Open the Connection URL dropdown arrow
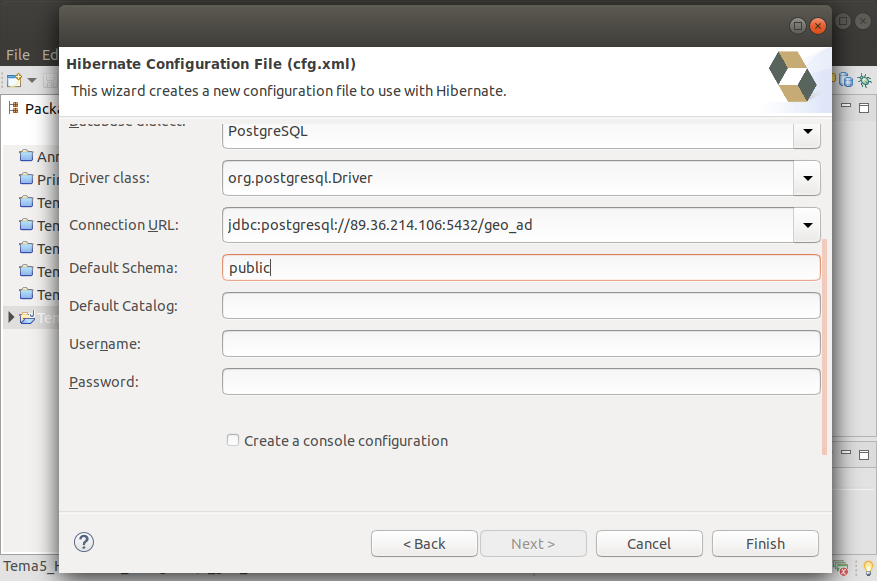877x581 pixels. [x=807, y=225]
